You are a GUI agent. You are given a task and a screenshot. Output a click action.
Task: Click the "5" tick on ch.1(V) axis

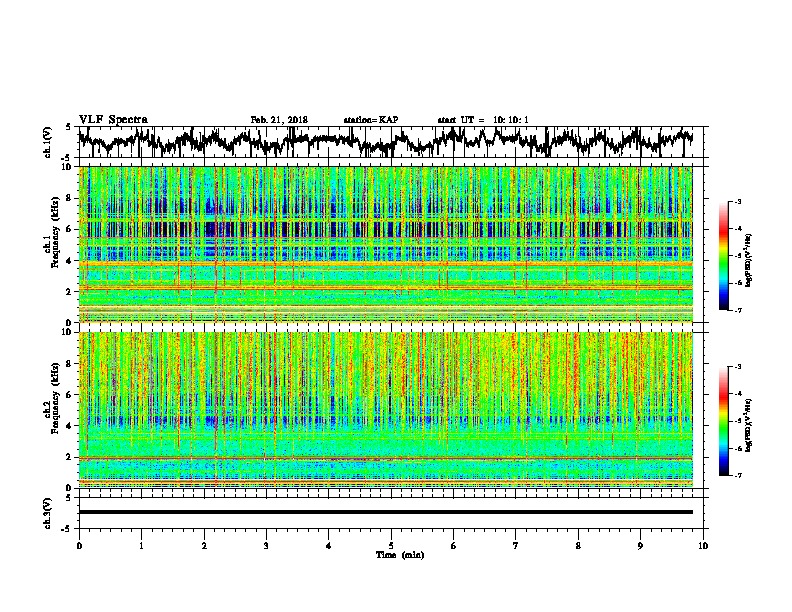[x=68, y=127]
